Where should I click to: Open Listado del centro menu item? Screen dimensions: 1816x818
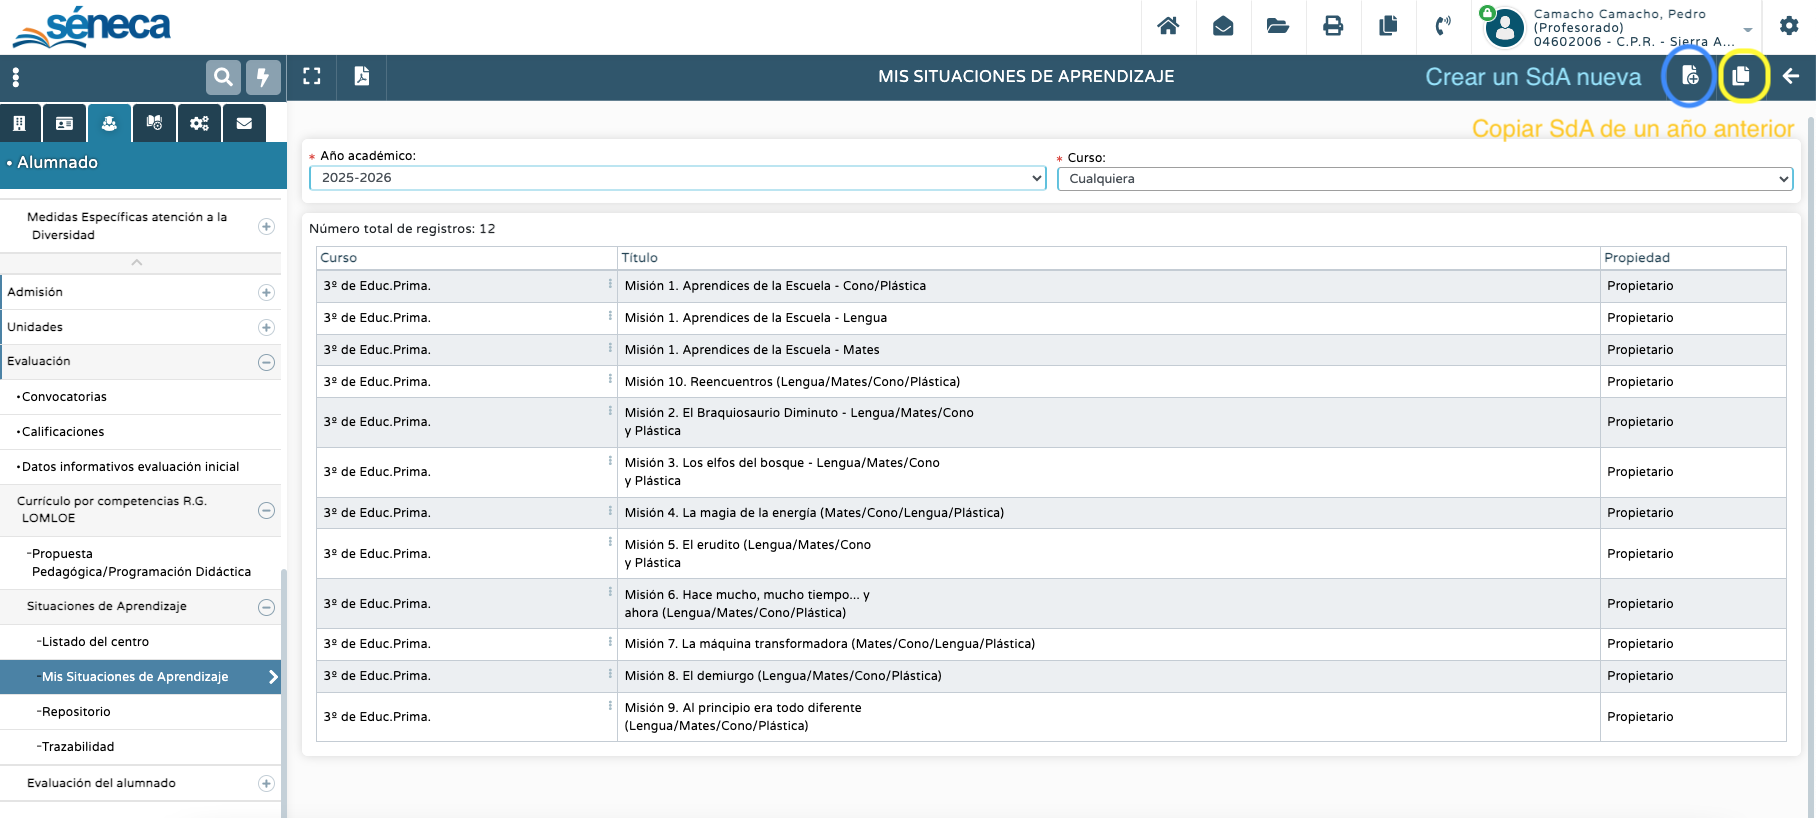(x=95, y=642)
